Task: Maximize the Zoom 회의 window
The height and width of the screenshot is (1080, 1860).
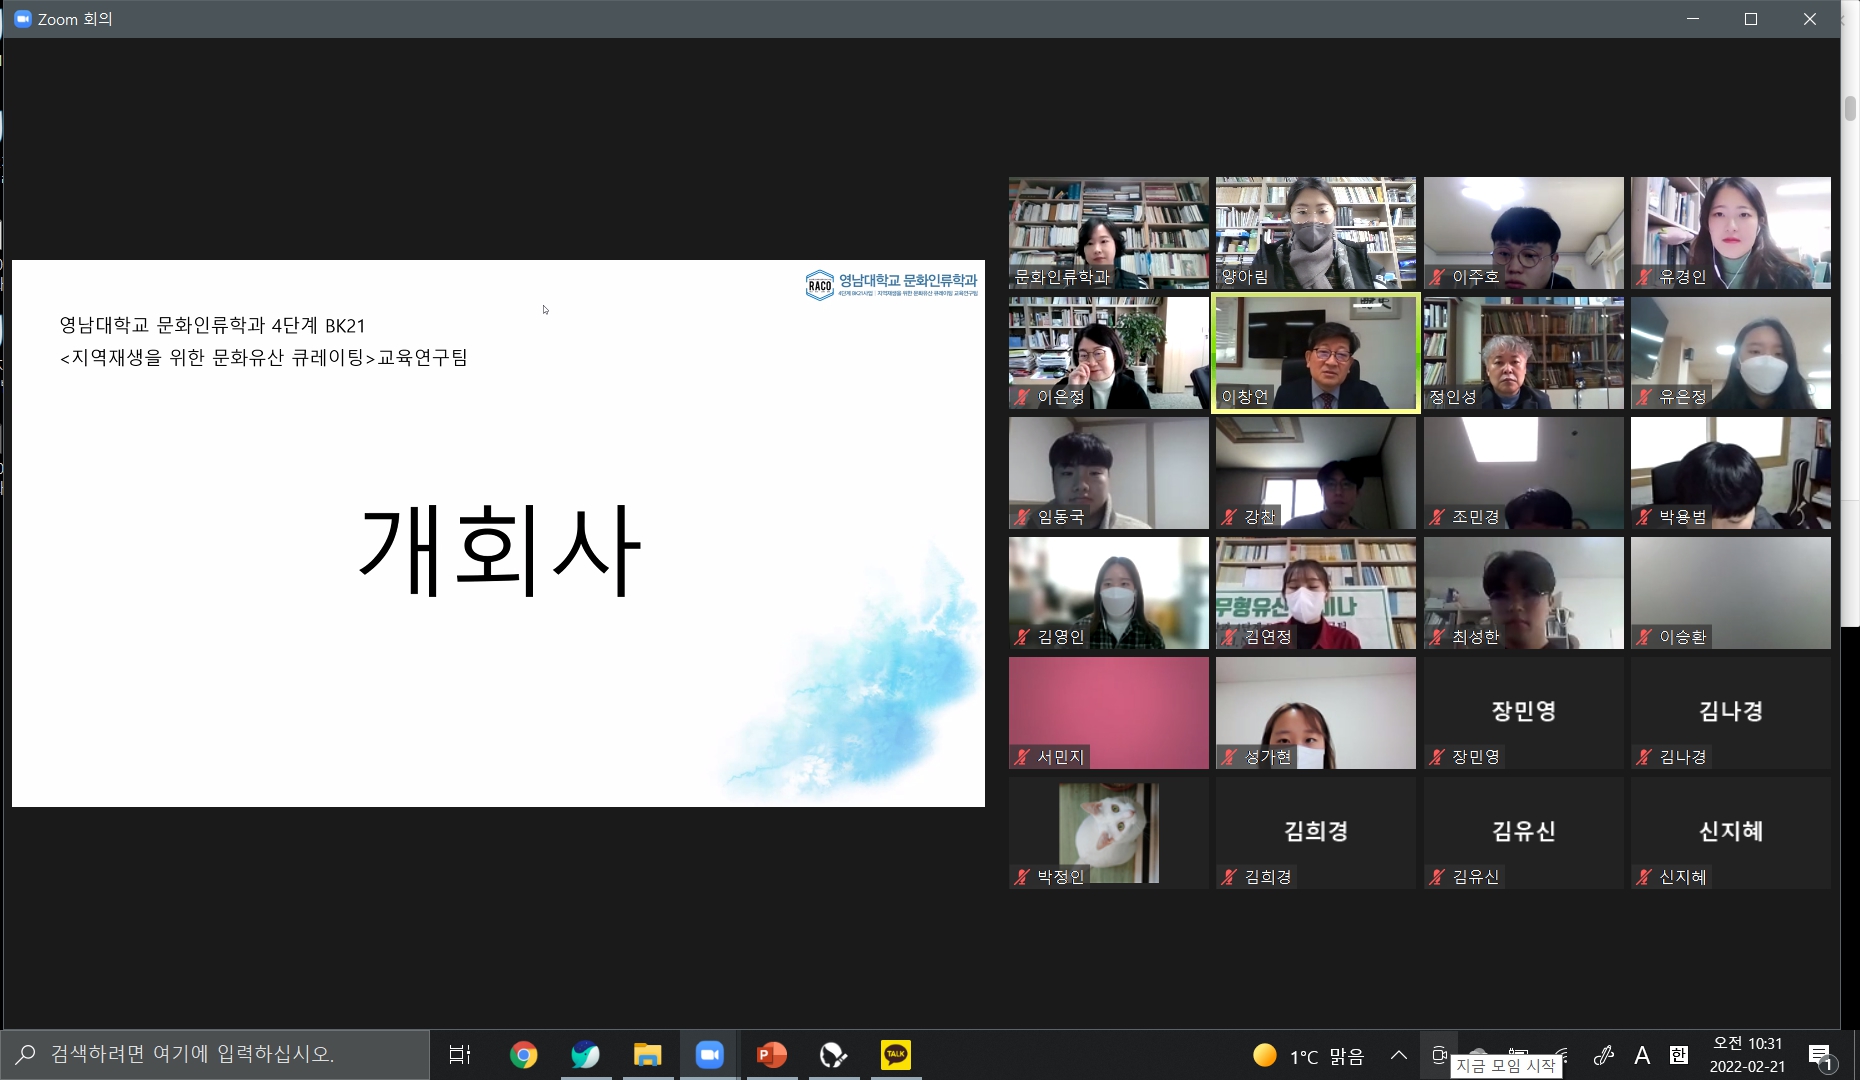Action: point(1751,19)
